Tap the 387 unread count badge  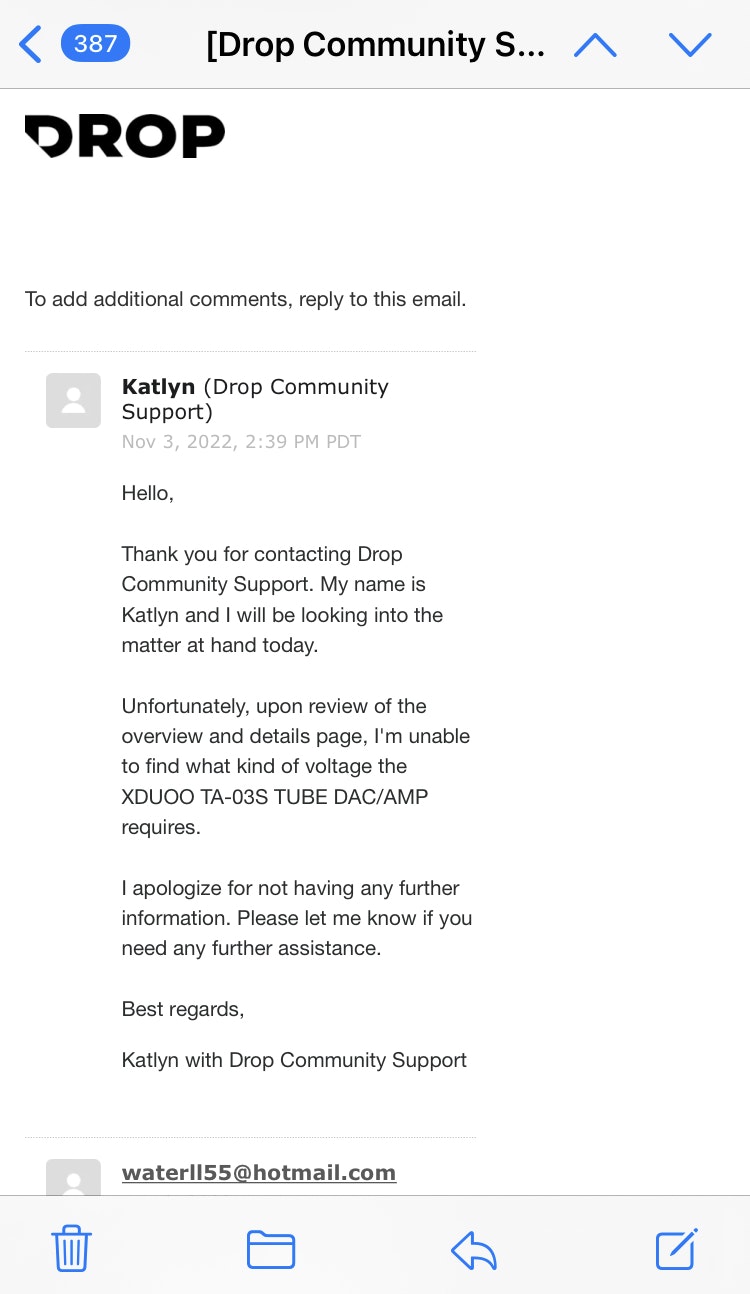pos(95,44)
